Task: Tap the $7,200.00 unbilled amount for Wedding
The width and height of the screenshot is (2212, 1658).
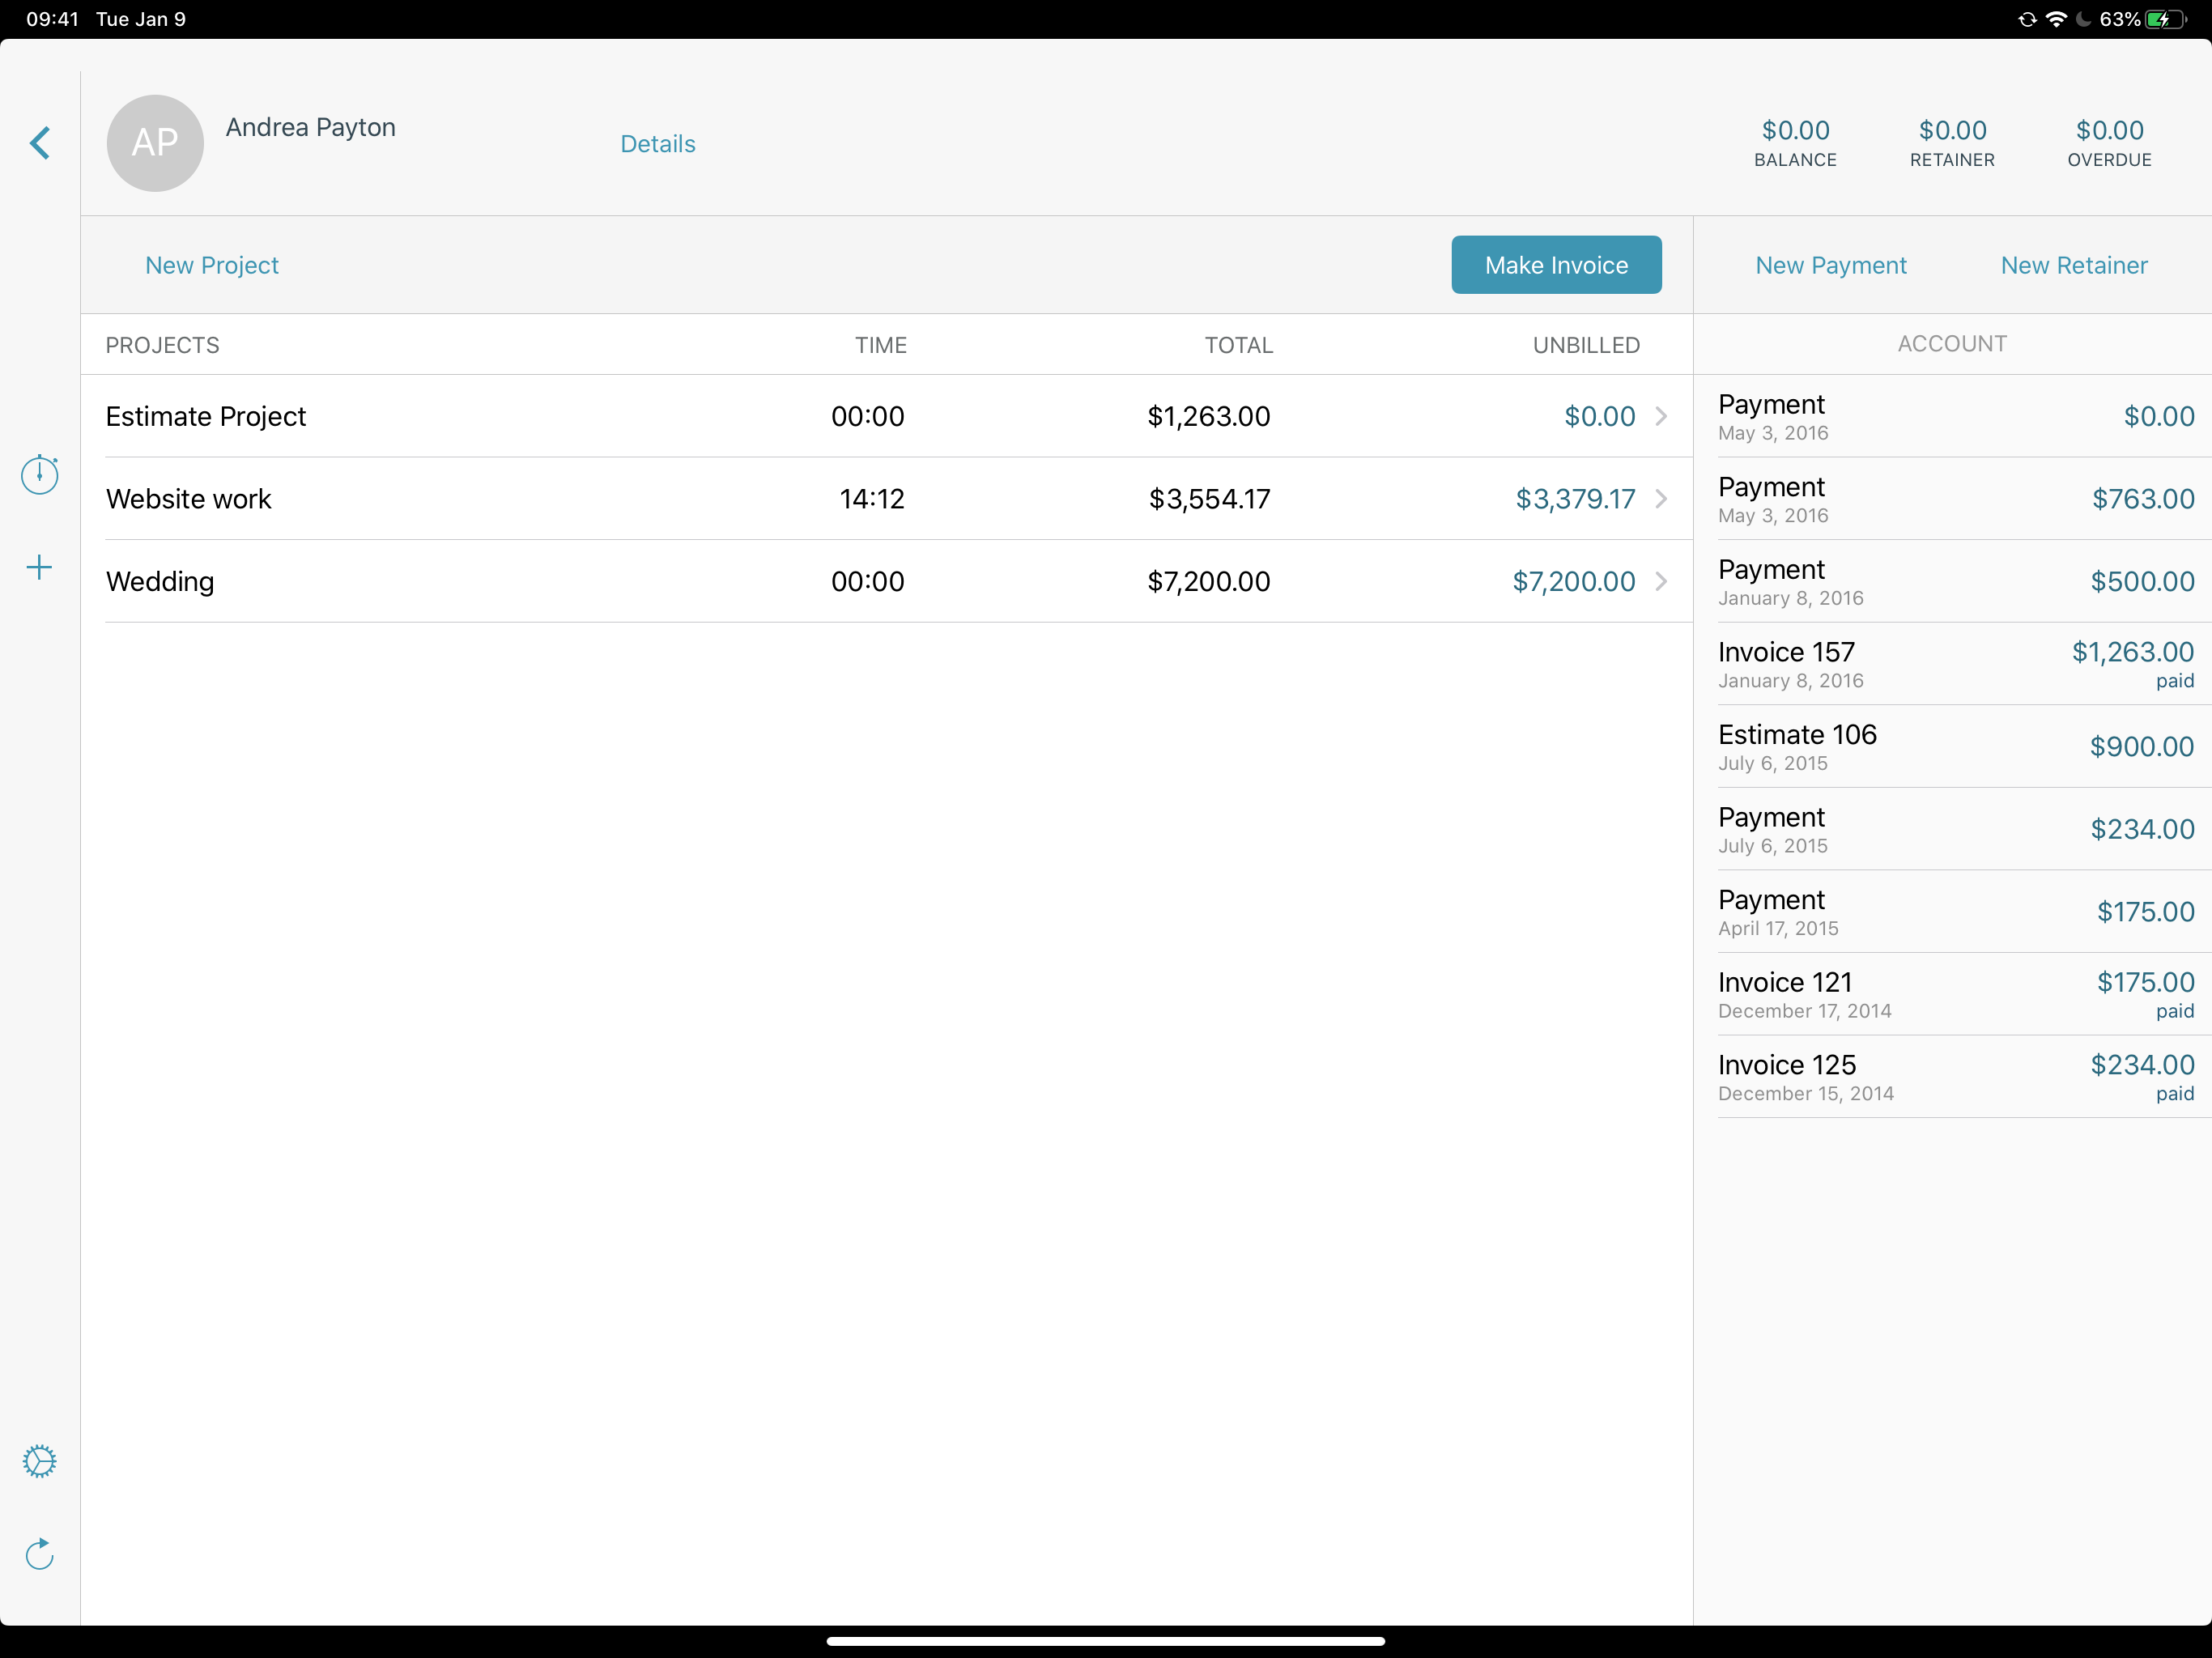Action: point(1574,581)
